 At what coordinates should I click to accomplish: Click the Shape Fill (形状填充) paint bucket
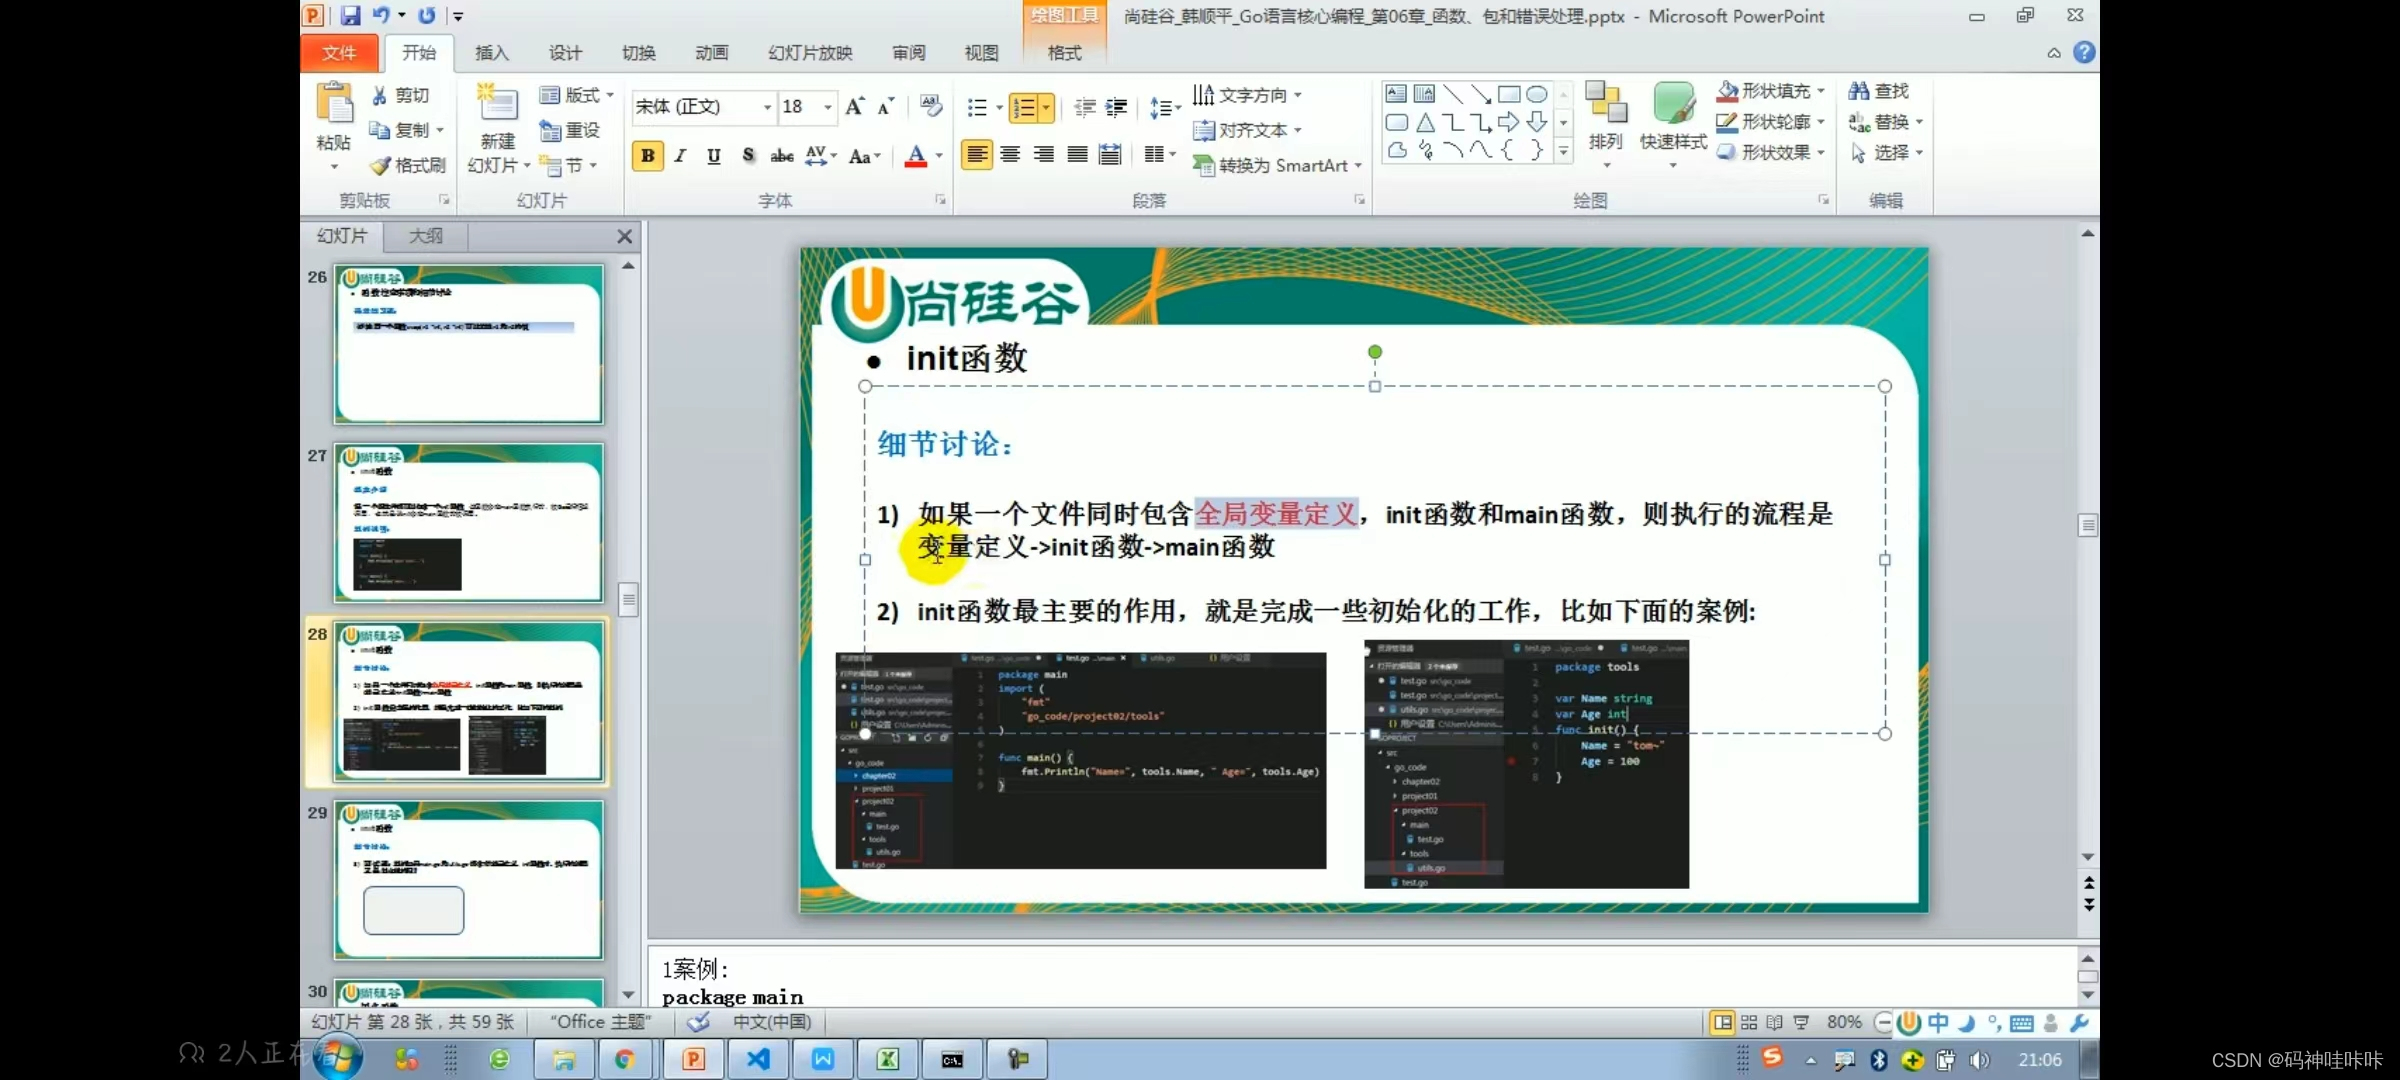[x=1727, y=91]
